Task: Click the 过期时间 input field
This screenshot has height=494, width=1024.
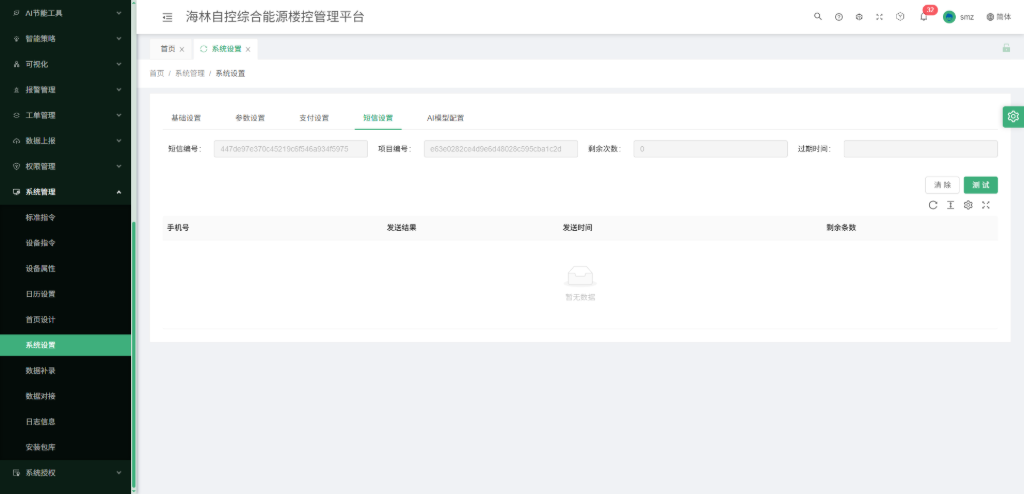Action: 921,149
